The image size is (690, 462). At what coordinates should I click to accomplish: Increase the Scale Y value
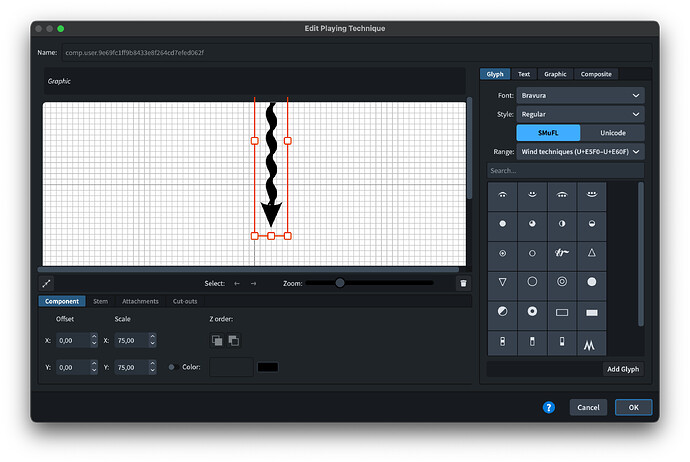(152, 364)
